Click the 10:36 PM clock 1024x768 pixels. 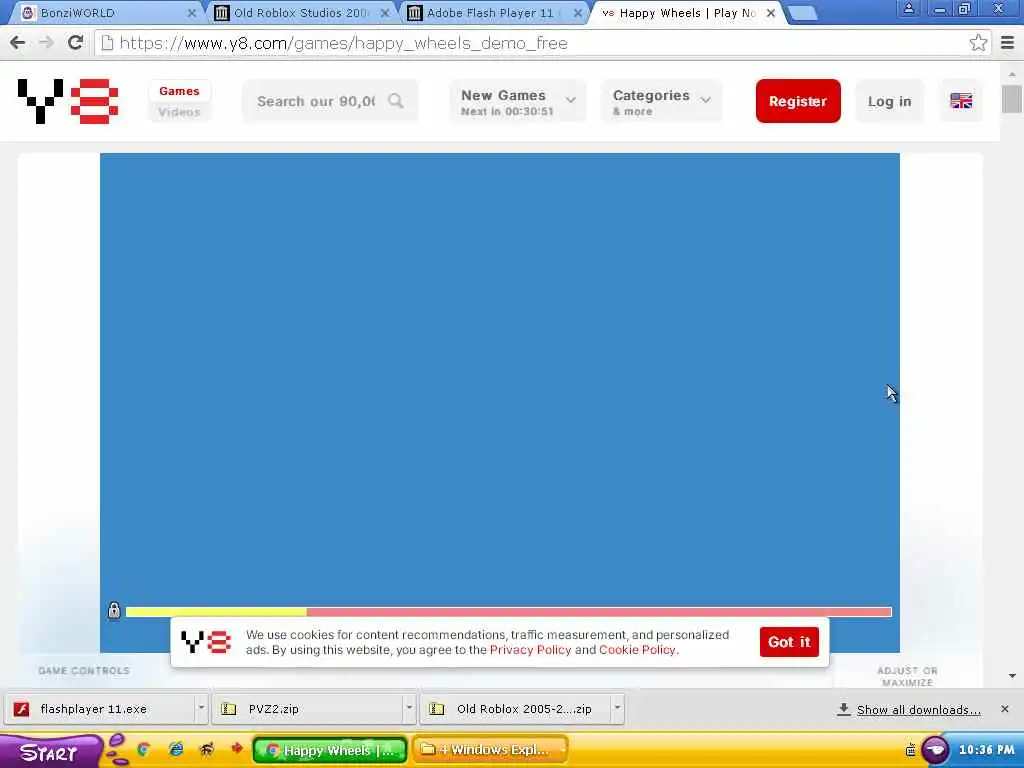986,750
